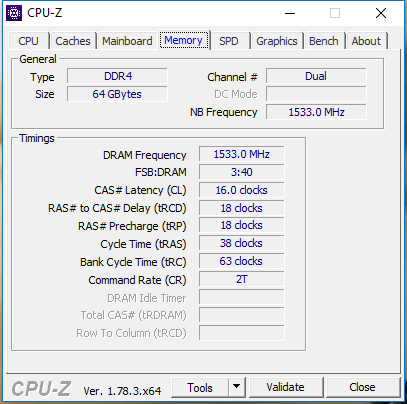Viewport: 407px width, 404px height.
Task: Click the Channel # label
Action: [x=232, y=77]
